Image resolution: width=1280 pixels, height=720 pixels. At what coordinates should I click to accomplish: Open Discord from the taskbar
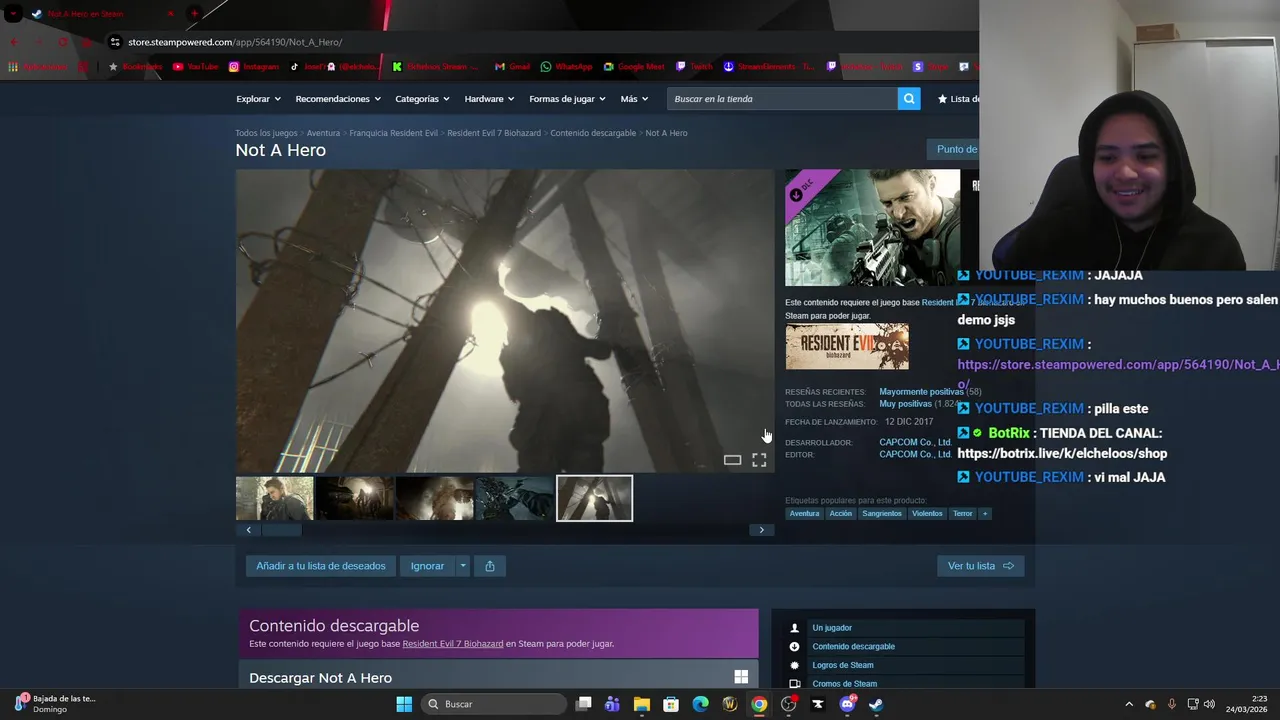pyautogui.click(x=847, y=704)
